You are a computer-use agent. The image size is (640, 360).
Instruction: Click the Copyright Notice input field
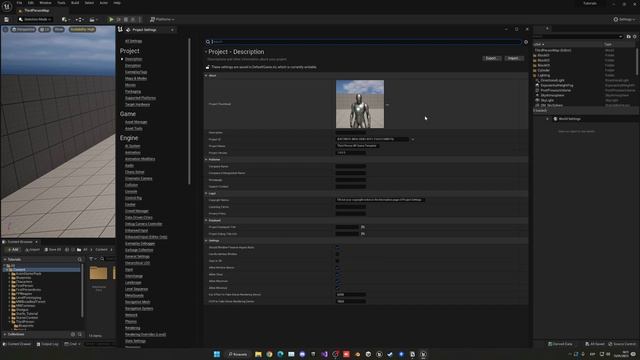click(380, 200)
